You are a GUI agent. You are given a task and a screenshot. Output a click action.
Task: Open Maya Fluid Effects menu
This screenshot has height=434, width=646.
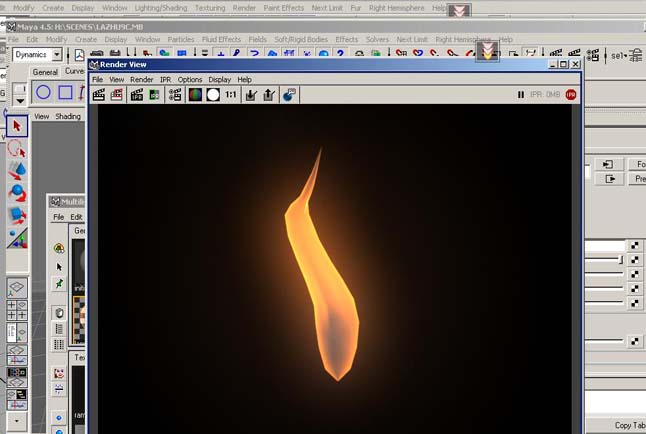click(x=221, y=40)
